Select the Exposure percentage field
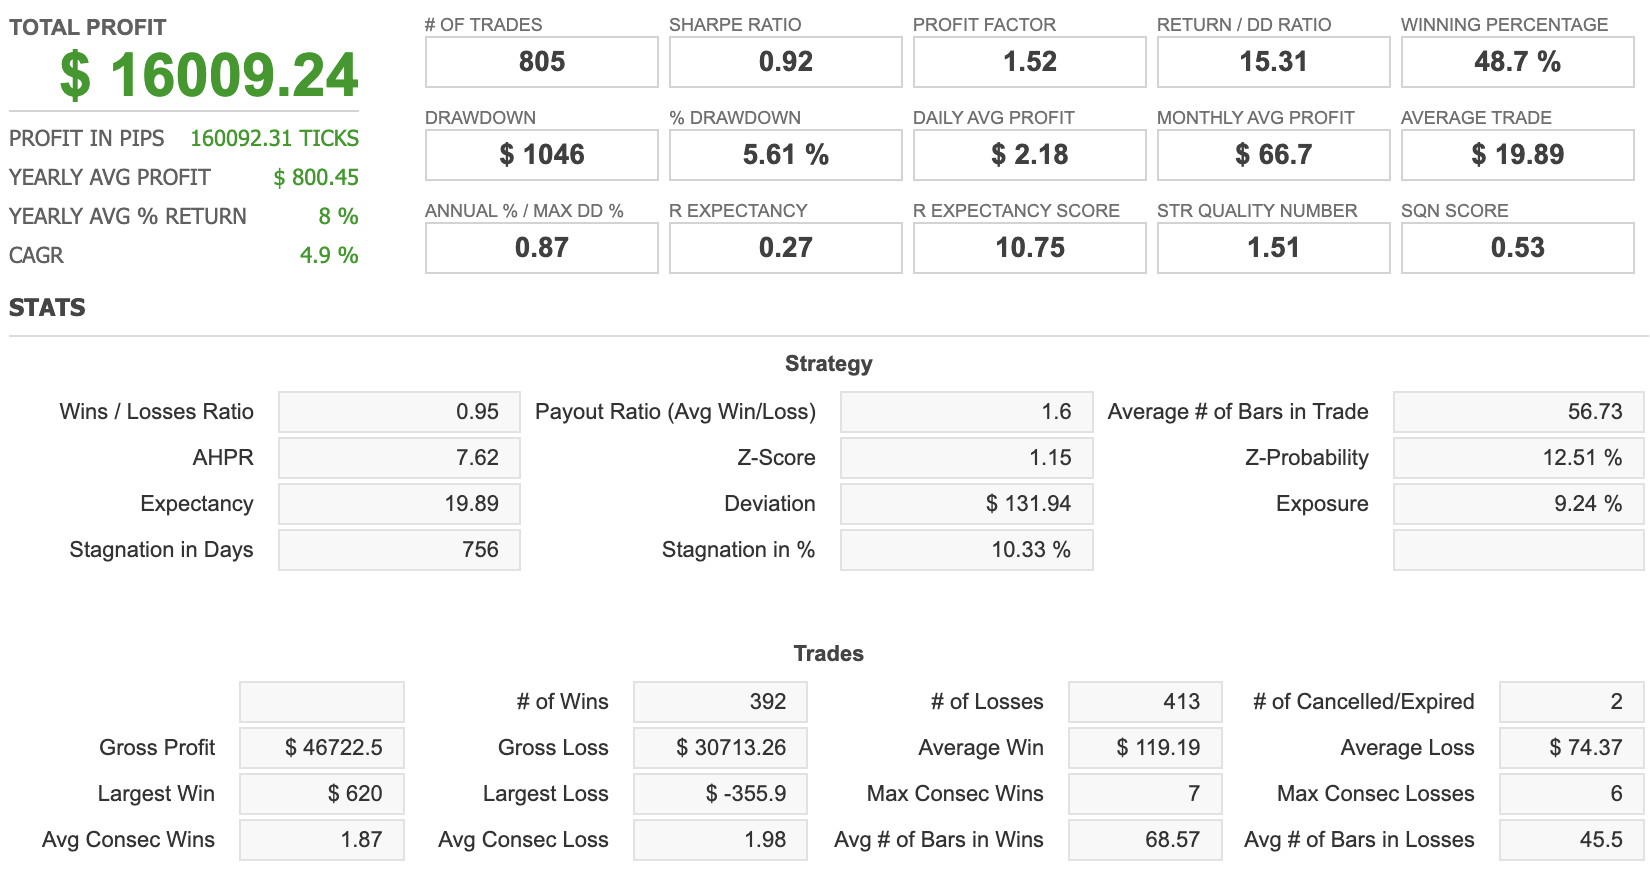Image resolution: width=1650 pixels, height=876 pixels. (x=1518, y=504)
